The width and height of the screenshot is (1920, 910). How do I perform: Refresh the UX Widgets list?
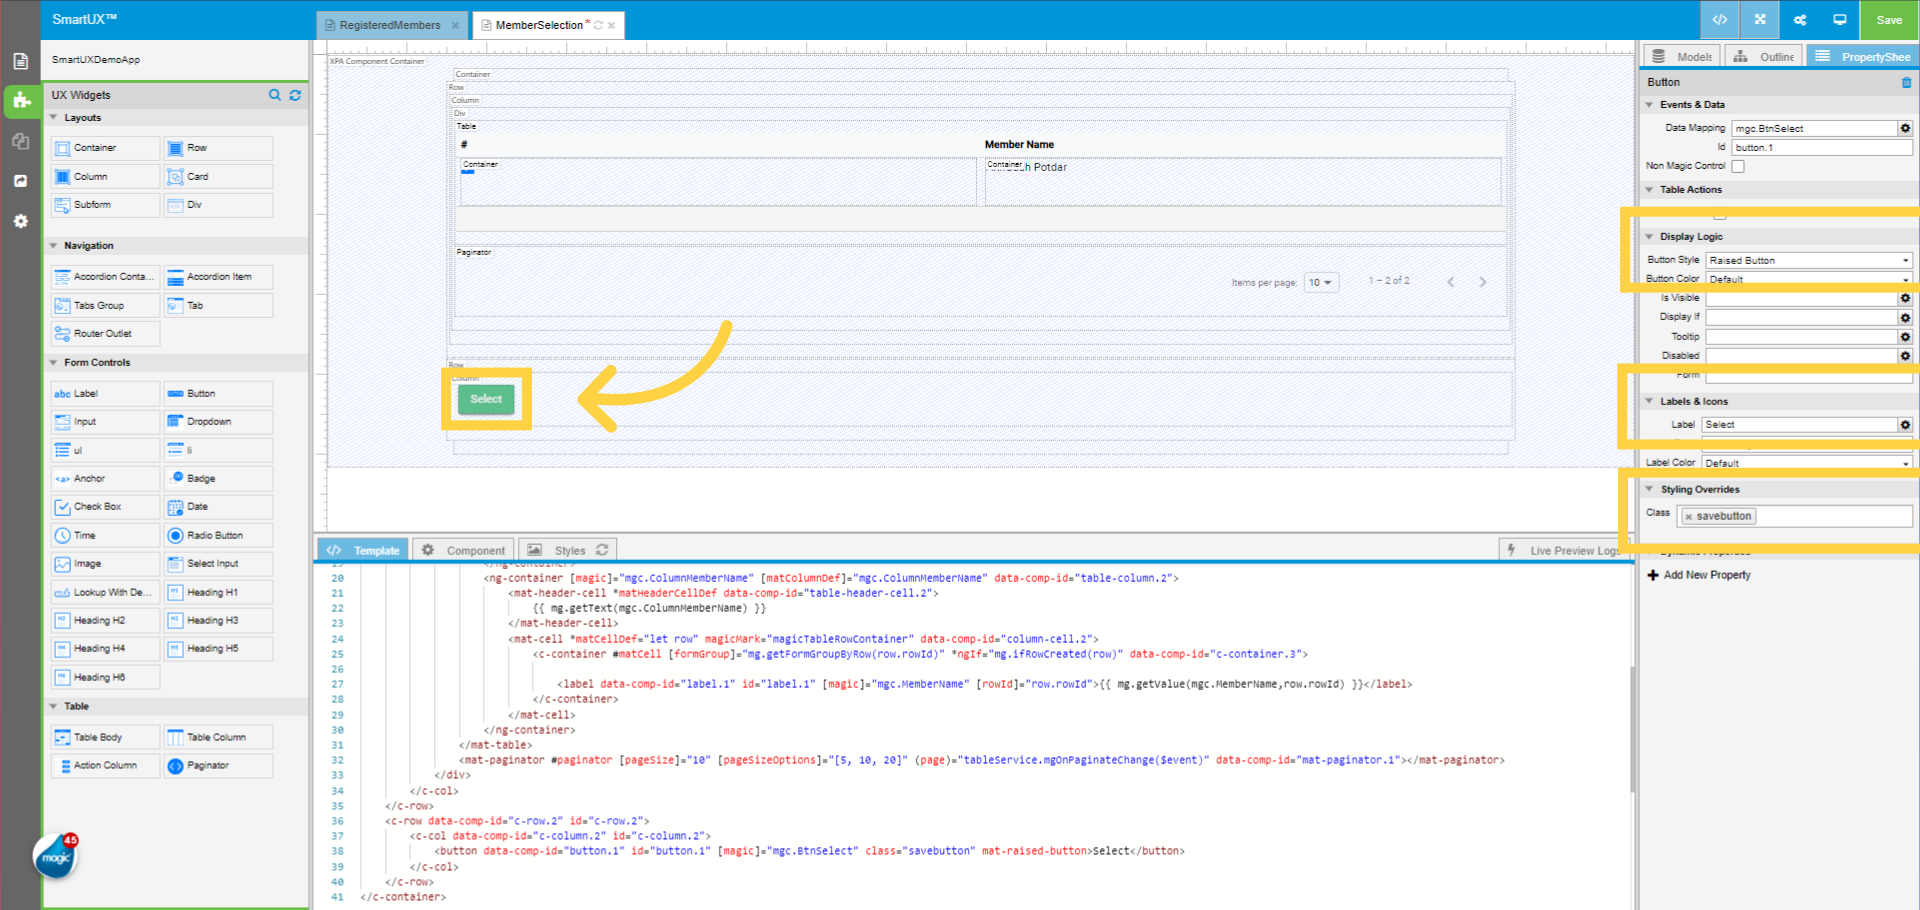[x=295, y=95]
